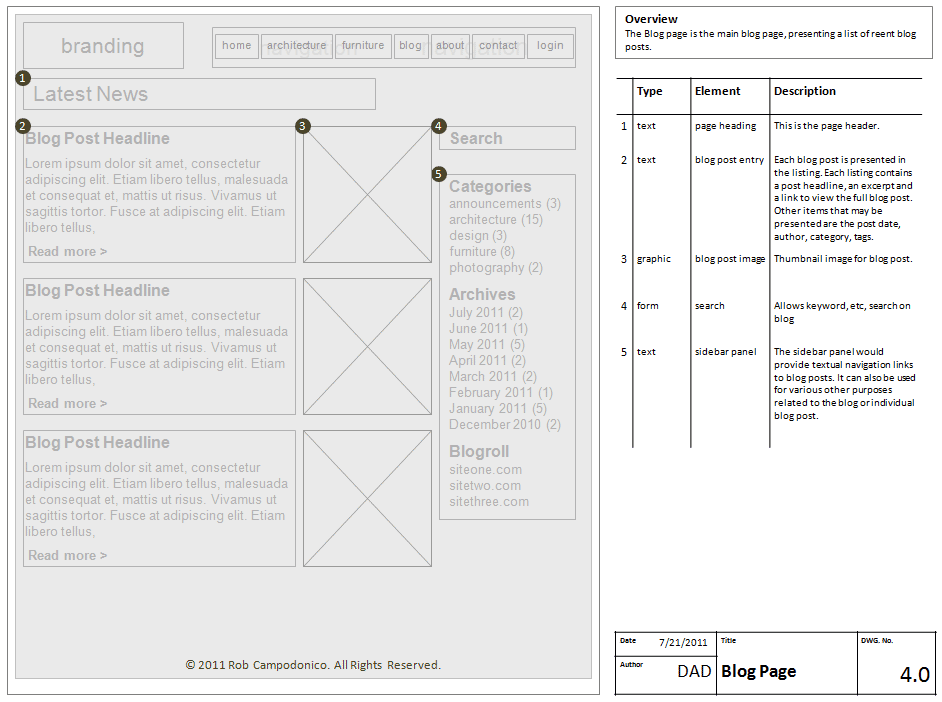Click the copyright Rob Campodonico footer text
Image resolution: width=942 pixels, height=702 pixels.
tap(313, 665)
